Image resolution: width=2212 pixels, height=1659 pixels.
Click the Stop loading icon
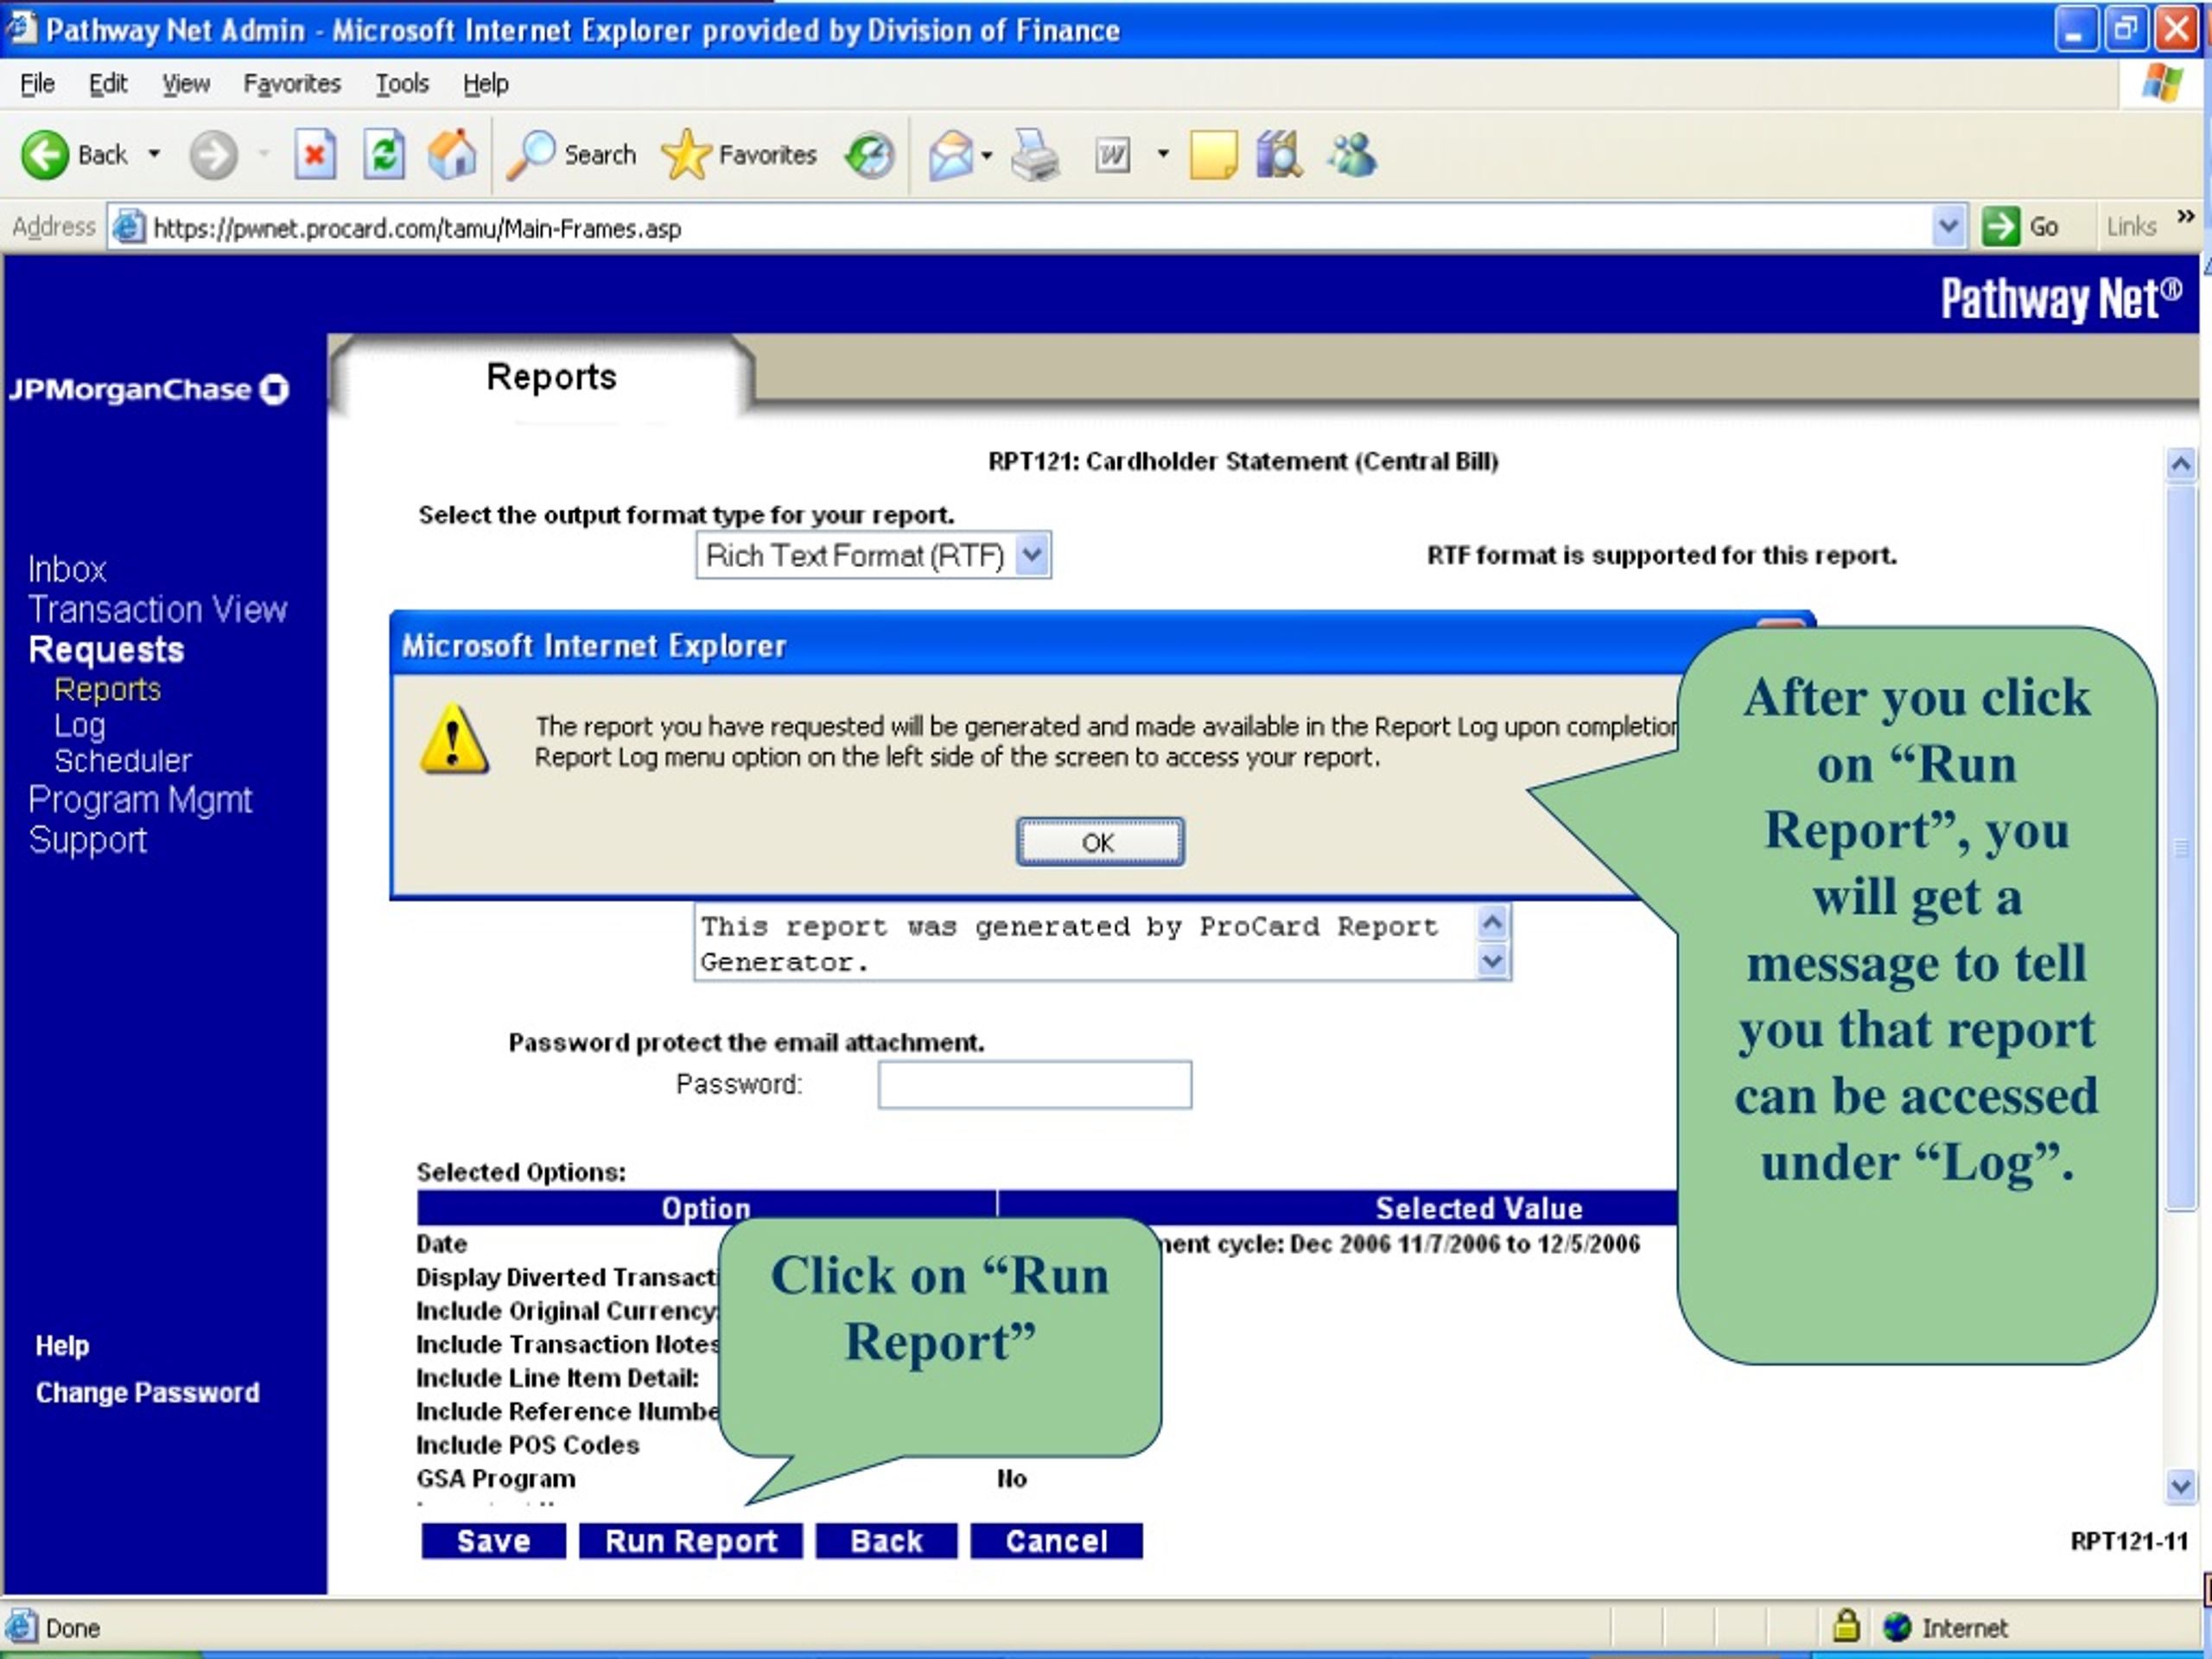pyautogui.click(x=314, y=155)
